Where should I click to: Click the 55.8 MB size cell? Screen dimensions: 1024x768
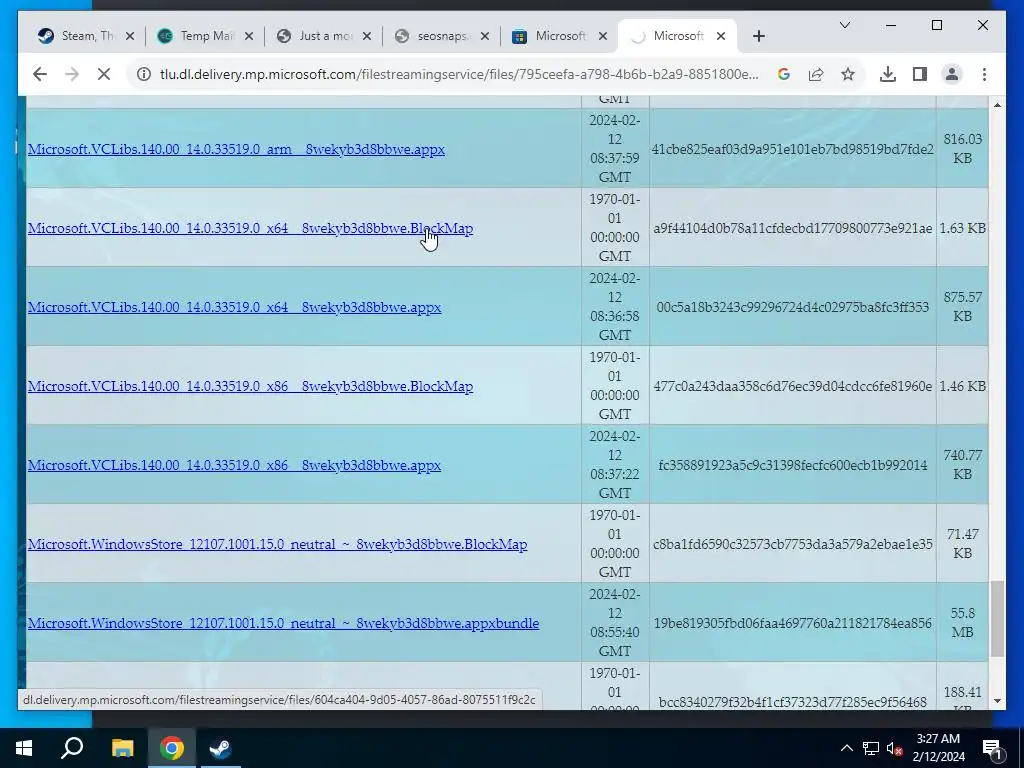pyautogui.click(x=963, y=623)
